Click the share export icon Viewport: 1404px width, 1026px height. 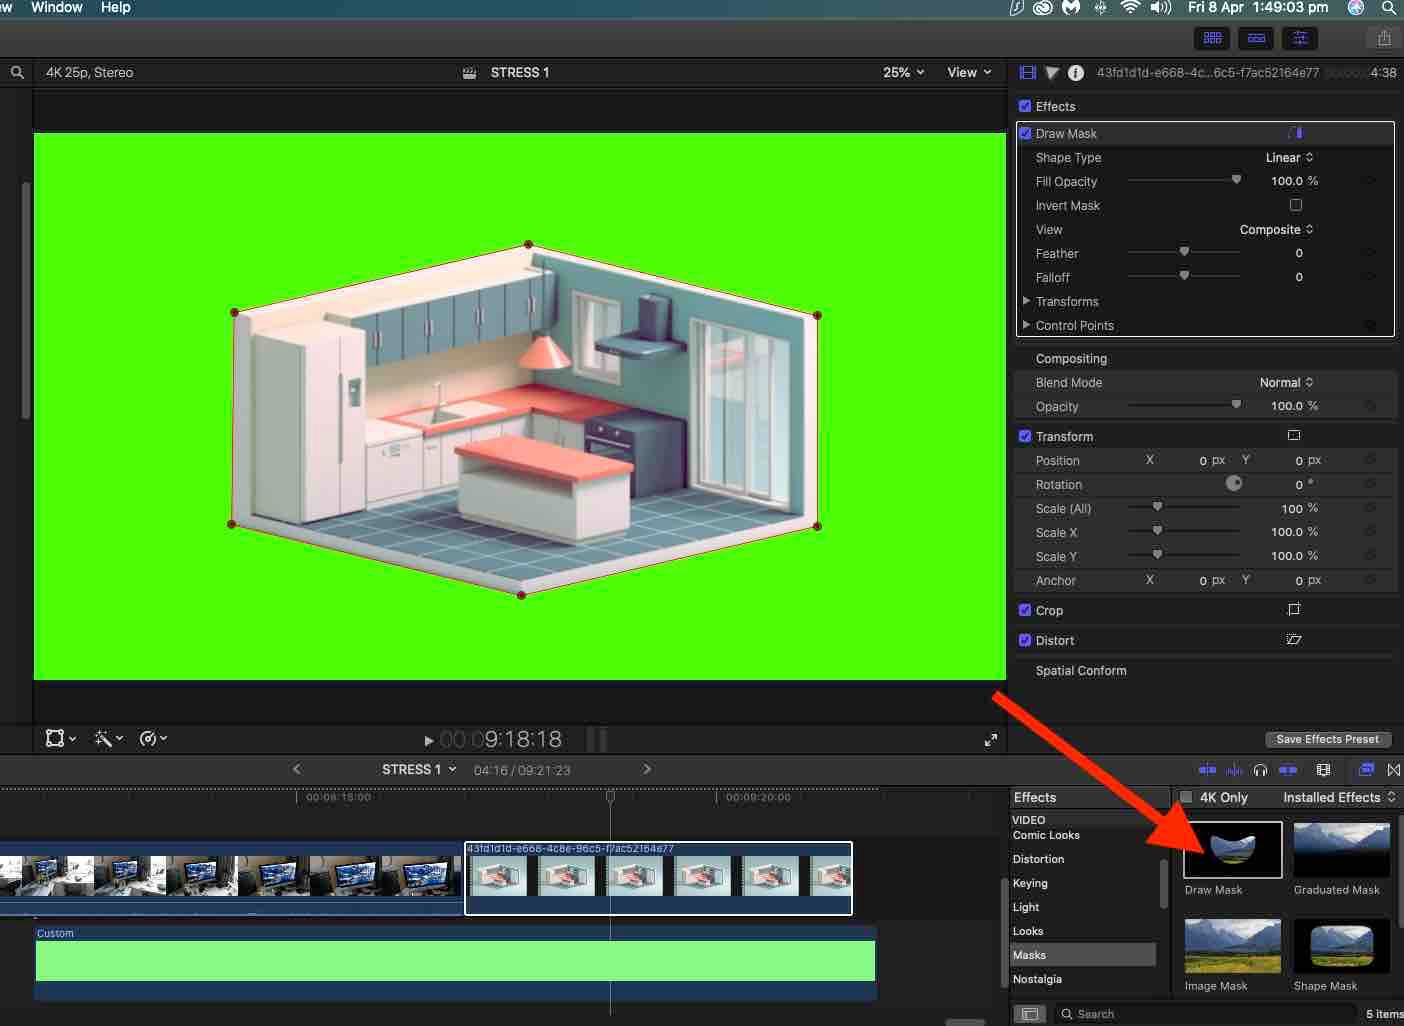tap(1384, 38)
